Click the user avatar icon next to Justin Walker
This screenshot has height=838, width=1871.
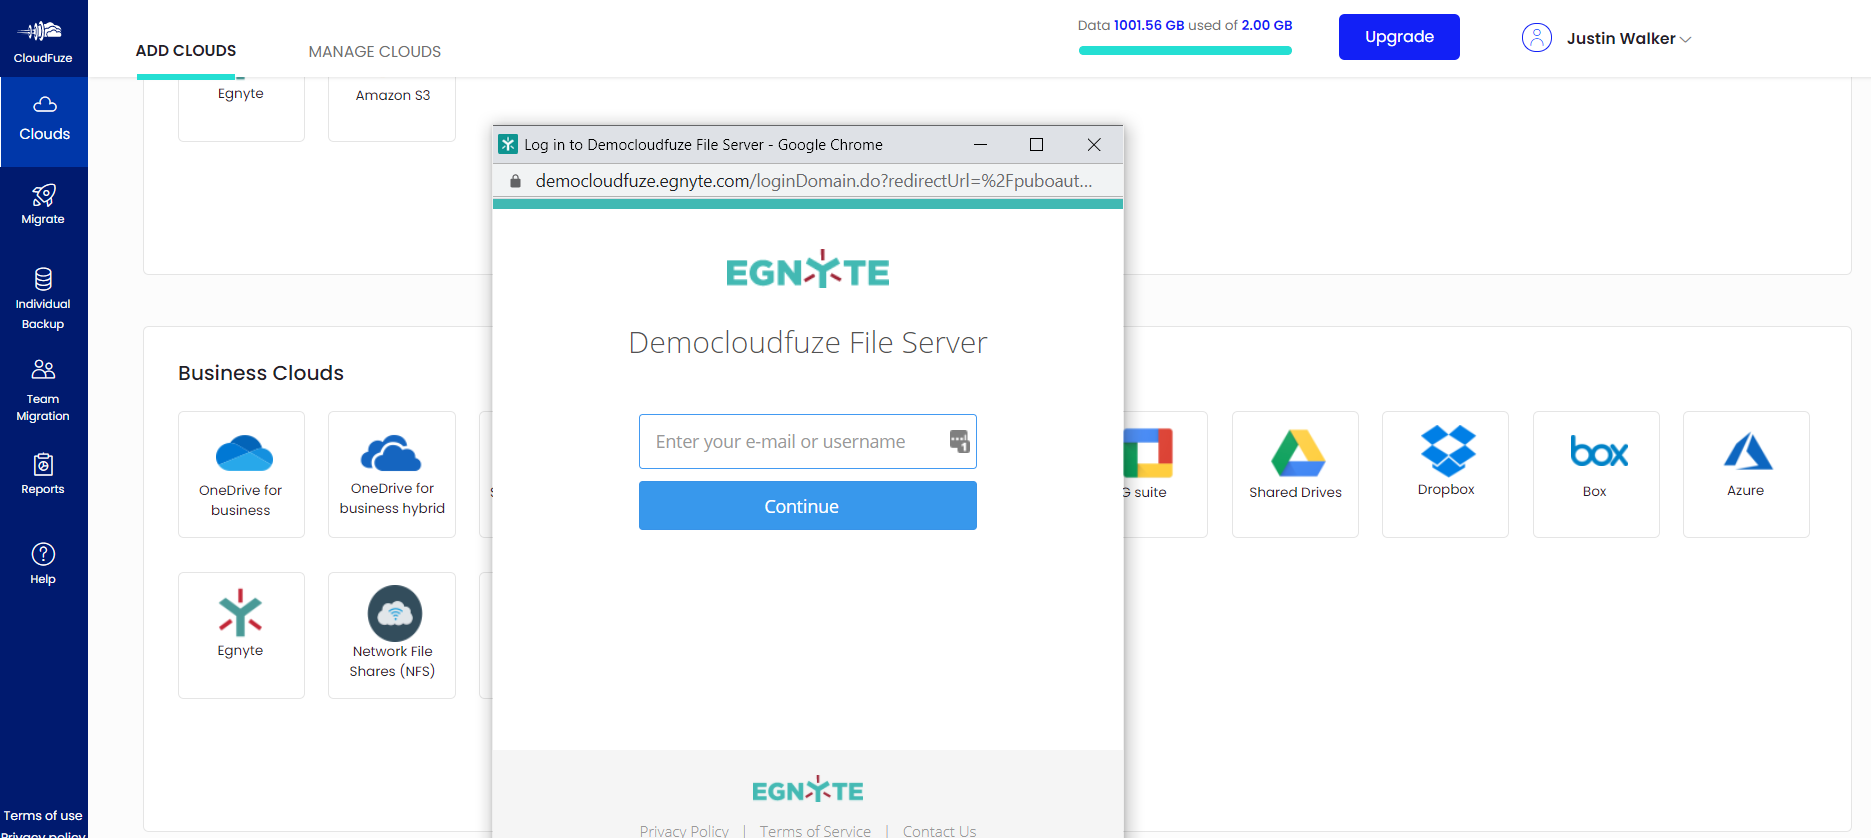pos(1537,38)
